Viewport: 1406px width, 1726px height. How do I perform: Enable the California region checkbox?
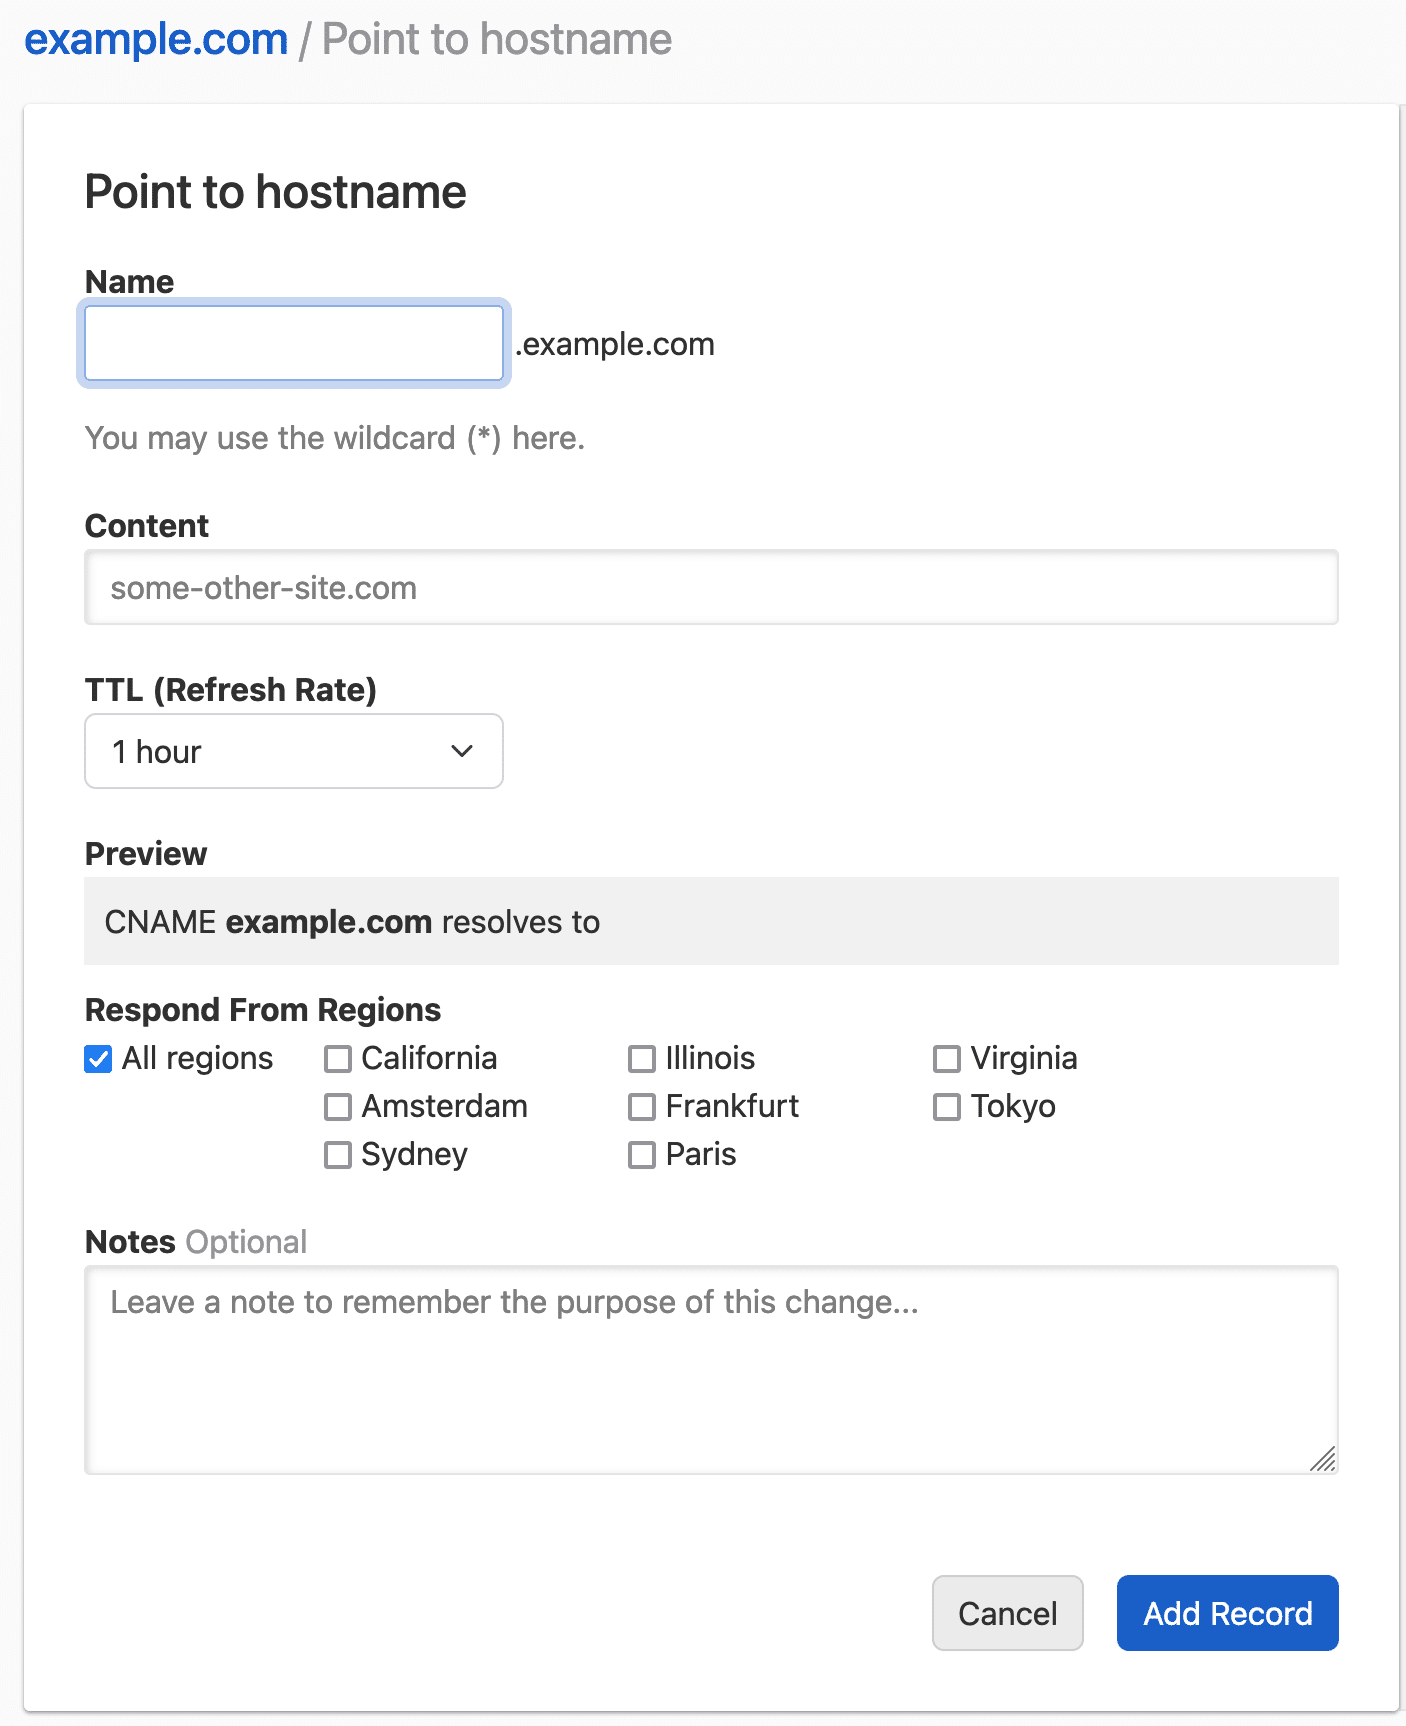coord(338,1059)
